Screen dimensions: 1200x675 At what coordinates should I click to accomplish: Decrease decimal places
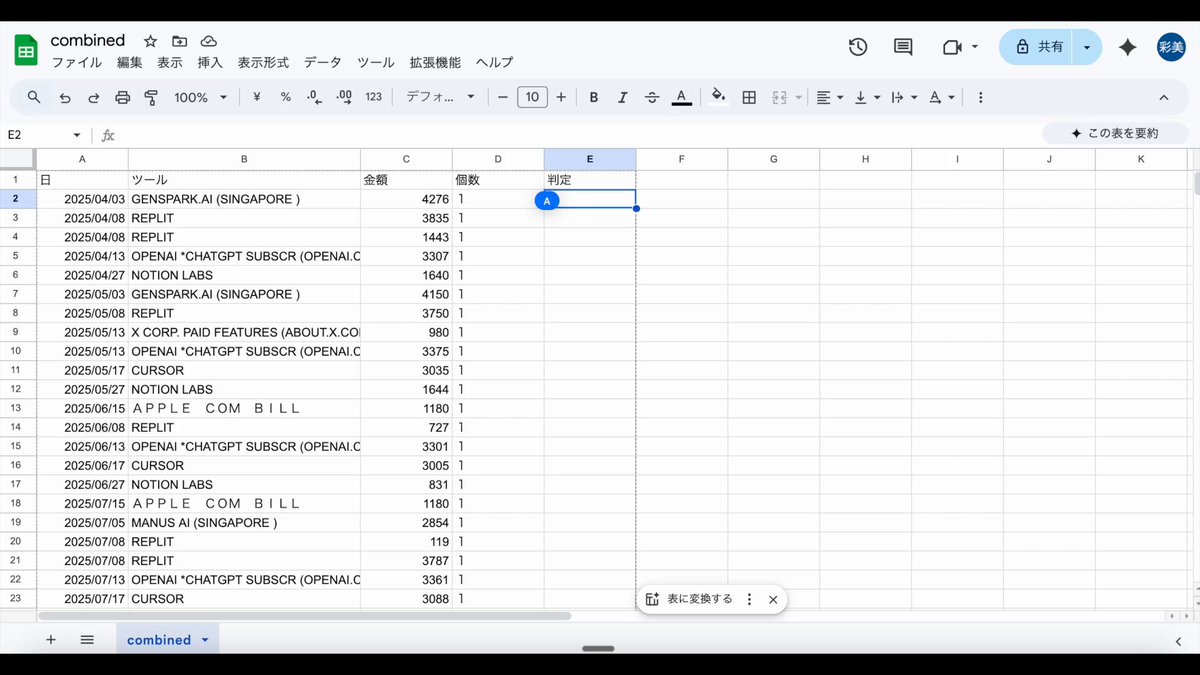[x=315, y=97]
